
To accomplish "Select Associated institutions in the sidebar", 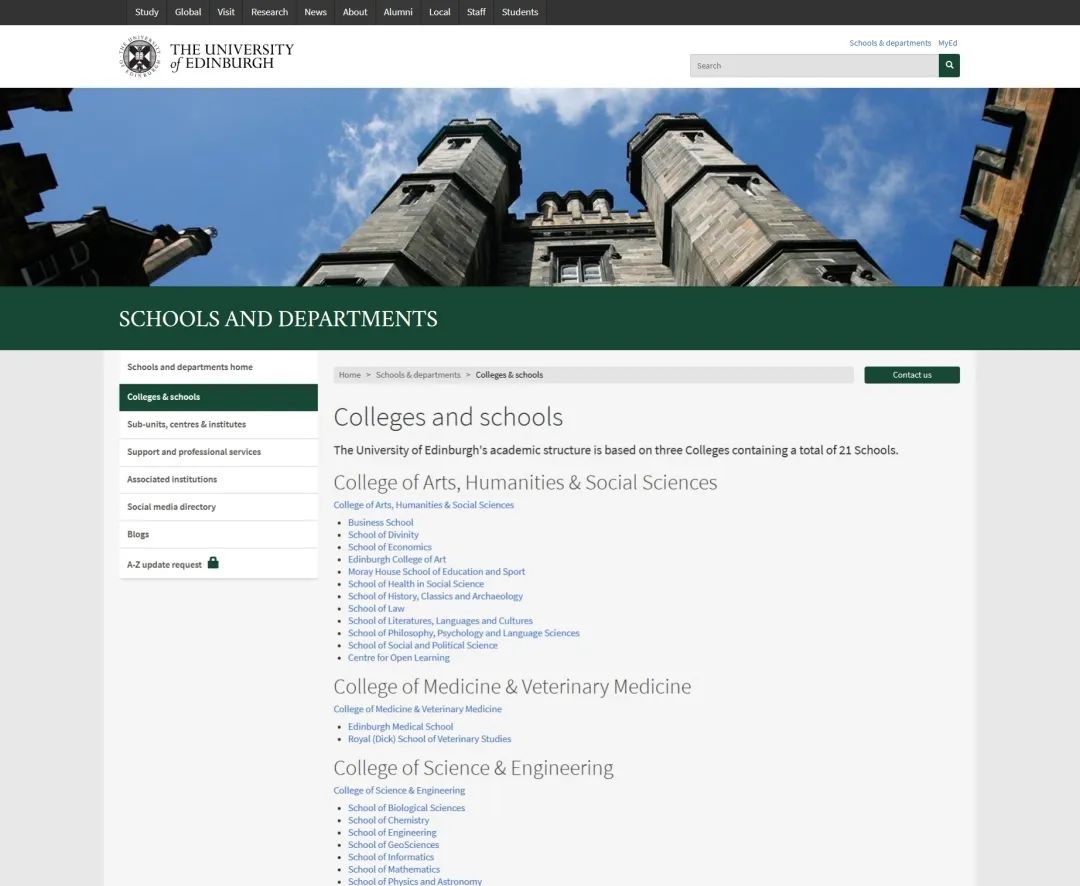I will point(218,480).
